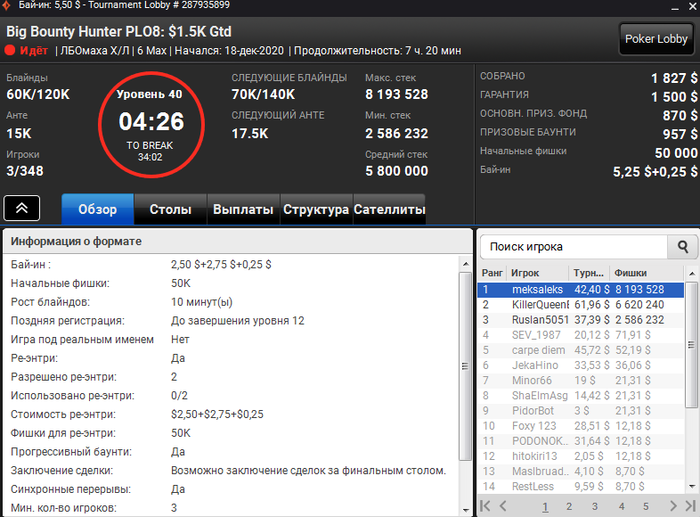Click scroll-down arrow of format info panel
Image resolution: width=700 pixels, height=517 pixels.
466,510
